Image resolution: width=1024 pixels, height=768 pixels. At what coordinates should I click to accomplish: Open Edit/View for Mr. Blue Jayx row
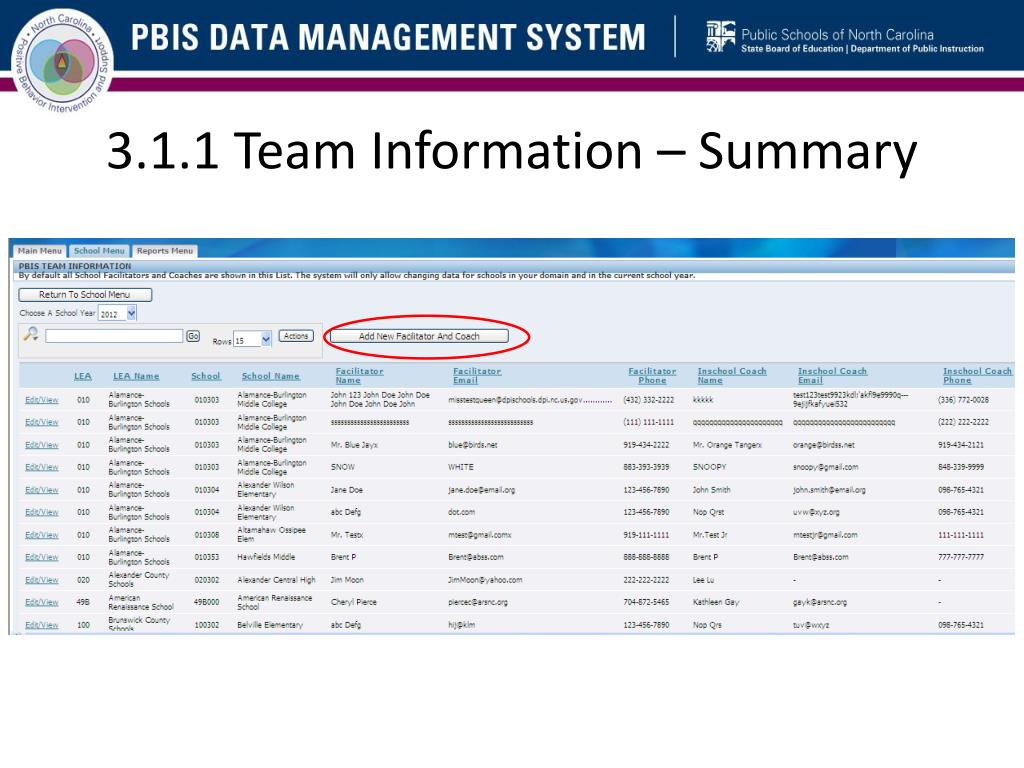[x=42, y=445]
